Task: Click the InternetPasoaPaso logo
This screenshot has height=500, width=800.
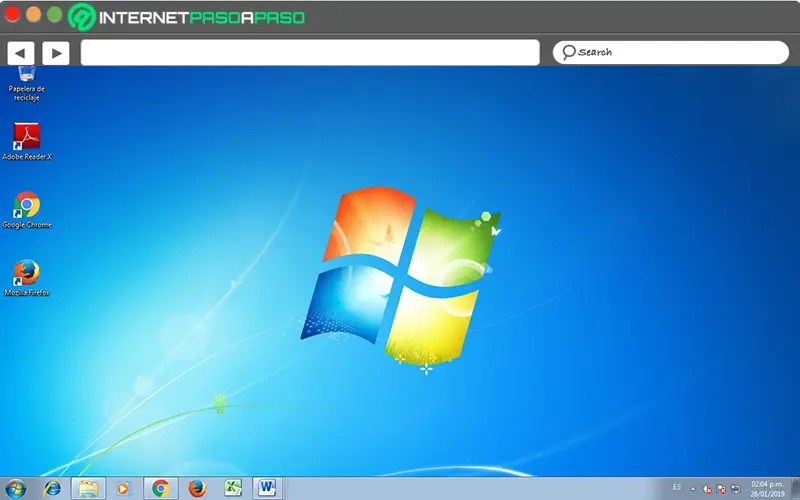Action: pyautogui.click(x=187, y=17)
